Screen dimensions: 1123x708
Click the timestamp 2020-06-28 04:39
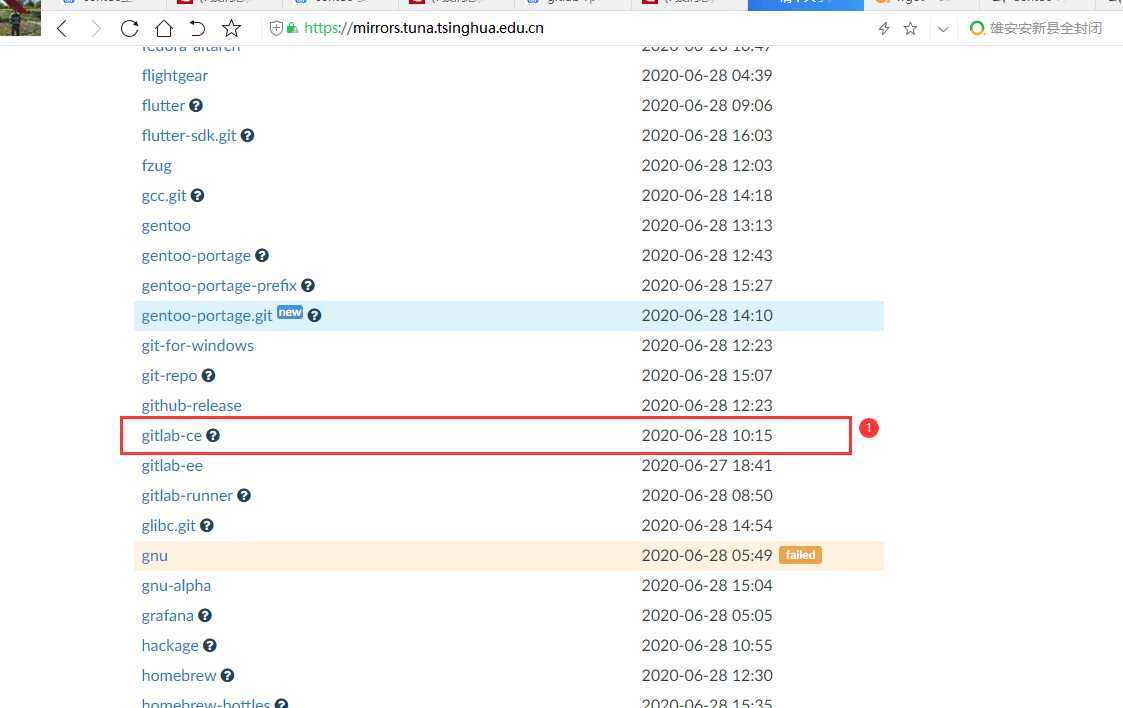coord(707,76)
